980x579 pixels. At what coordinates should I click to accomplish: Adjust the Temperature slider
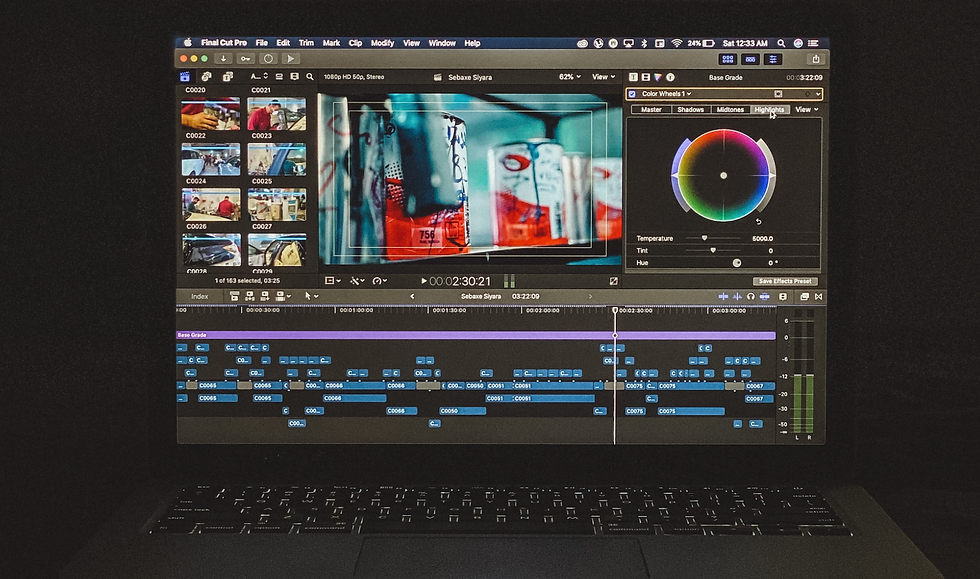coord(704,238)
